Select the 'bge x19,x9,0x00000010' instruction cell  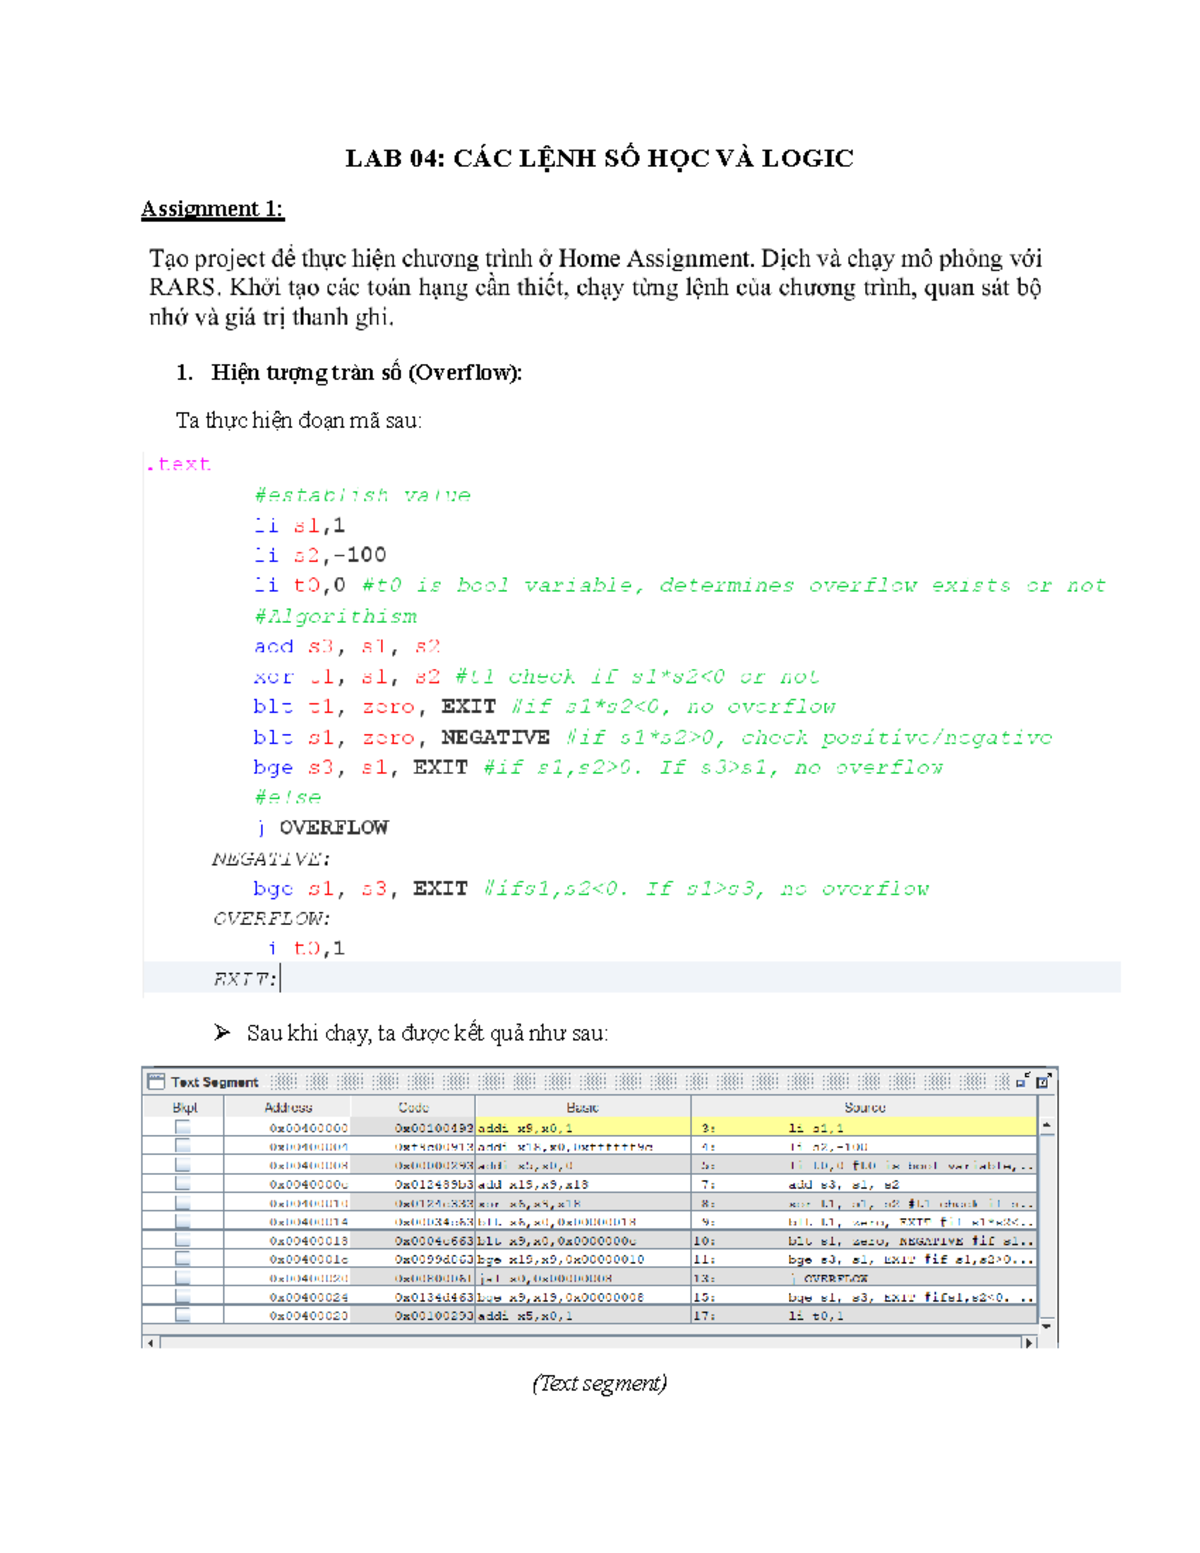coord(583,1259)
